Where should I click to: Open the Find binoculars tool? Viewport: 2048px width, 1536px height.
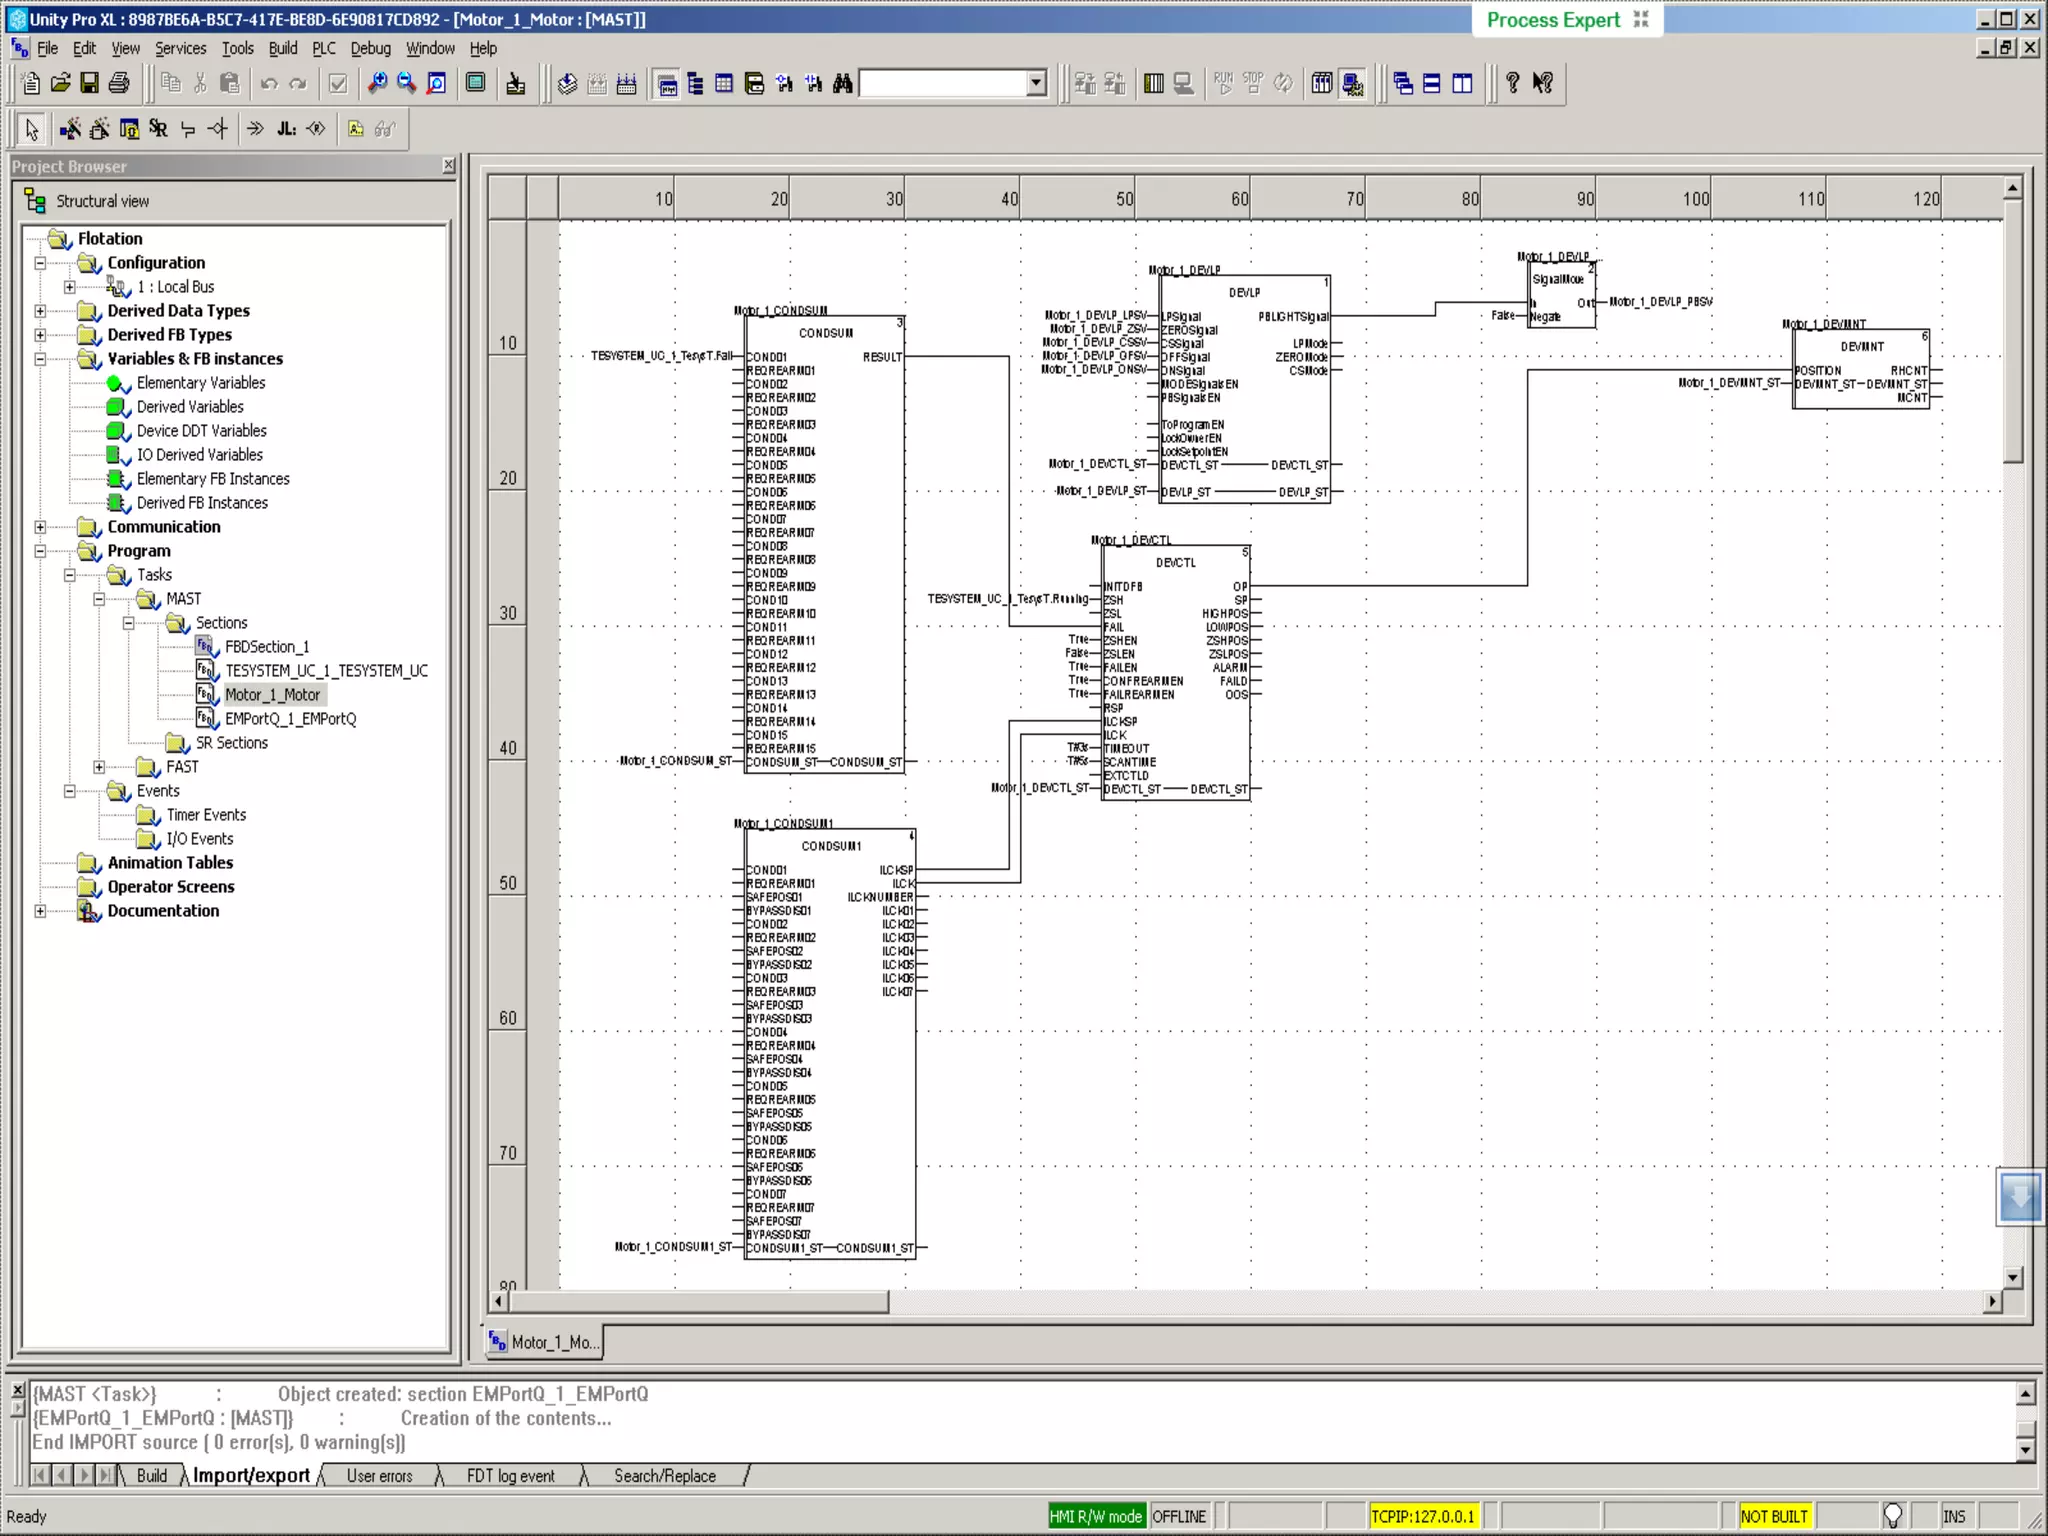pos(843,84)
